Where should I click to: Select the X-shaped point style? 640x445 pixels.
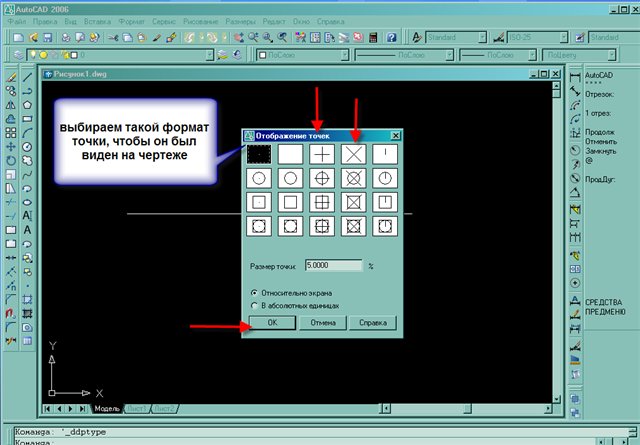coord(354,154)
